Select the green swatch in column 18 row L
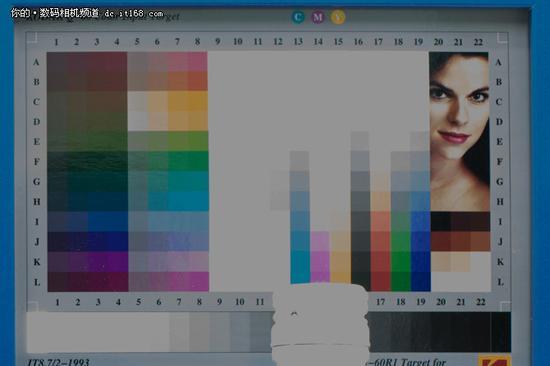The image size is (550, 366). [x=401, y=281]
